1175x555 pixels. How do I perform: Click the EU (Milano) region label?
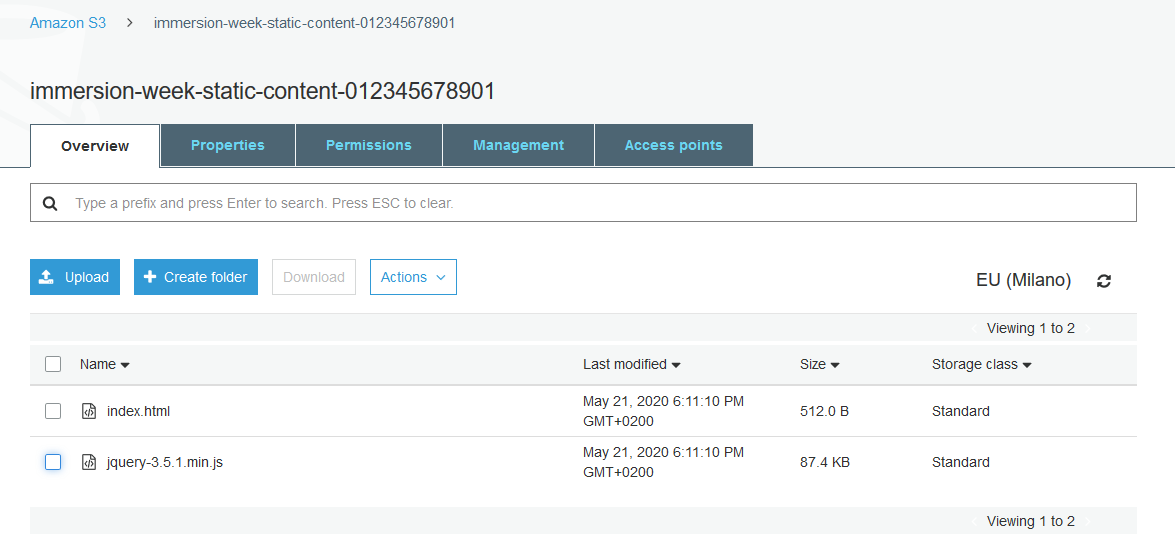[1024, 281]
